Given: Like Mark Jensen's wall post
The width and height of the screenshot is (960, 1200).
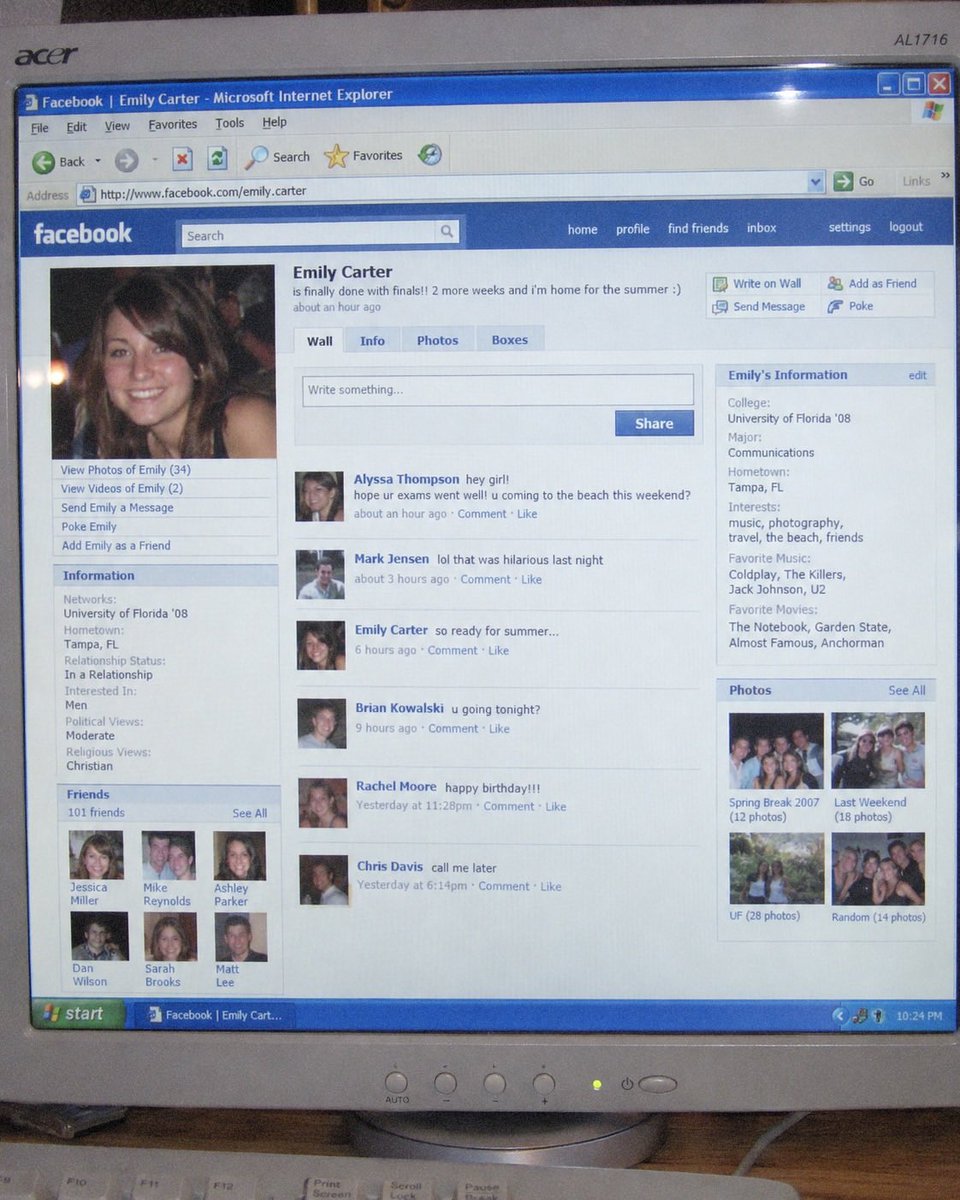Looking at the screenshot, I should [x=532, y=579].
